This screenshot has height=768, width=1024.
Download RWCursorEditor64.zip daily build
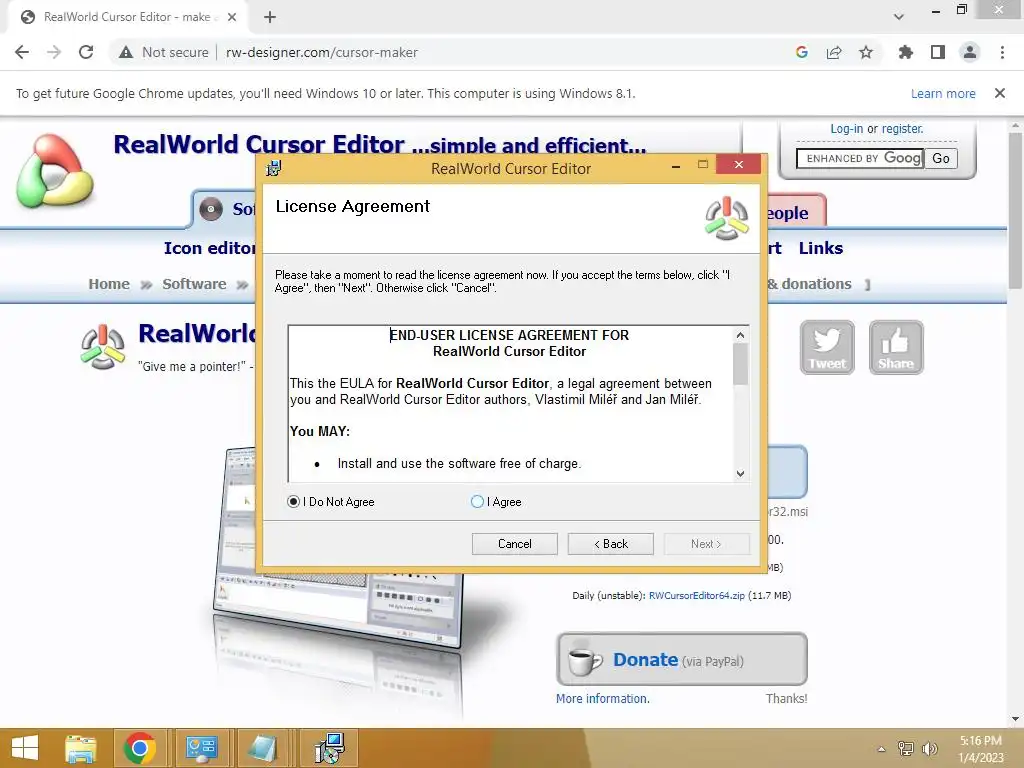tap(697, 596)
